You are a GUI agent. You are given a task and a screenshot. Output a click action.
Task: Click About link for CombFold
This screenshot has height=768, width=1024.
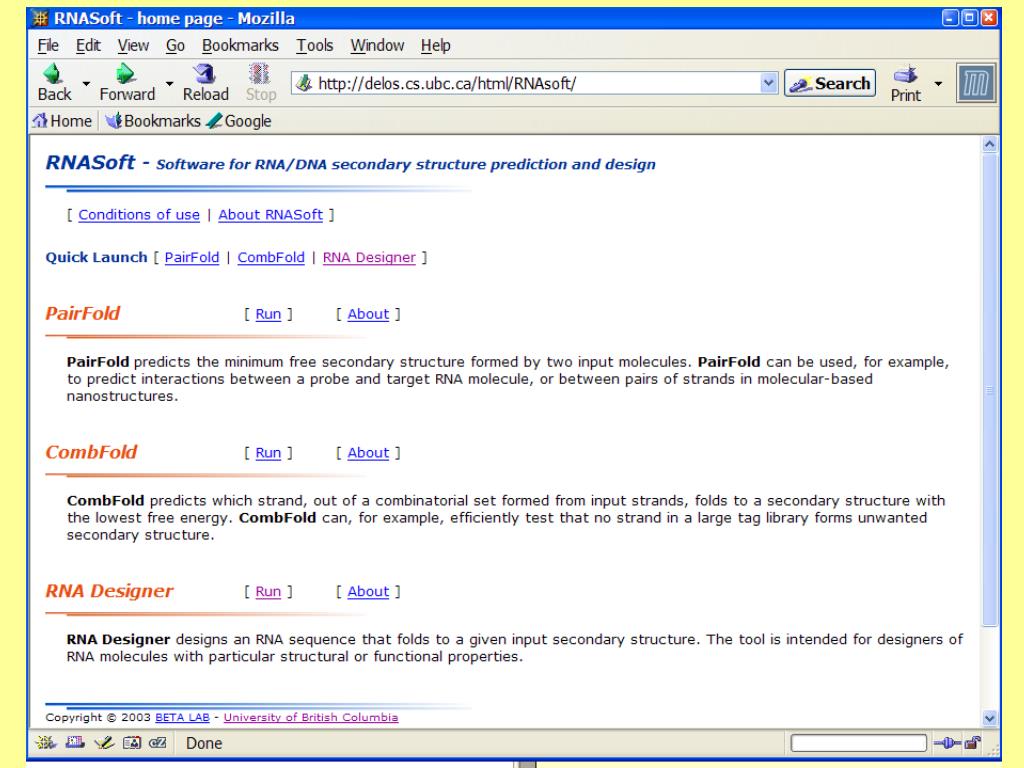368,453
